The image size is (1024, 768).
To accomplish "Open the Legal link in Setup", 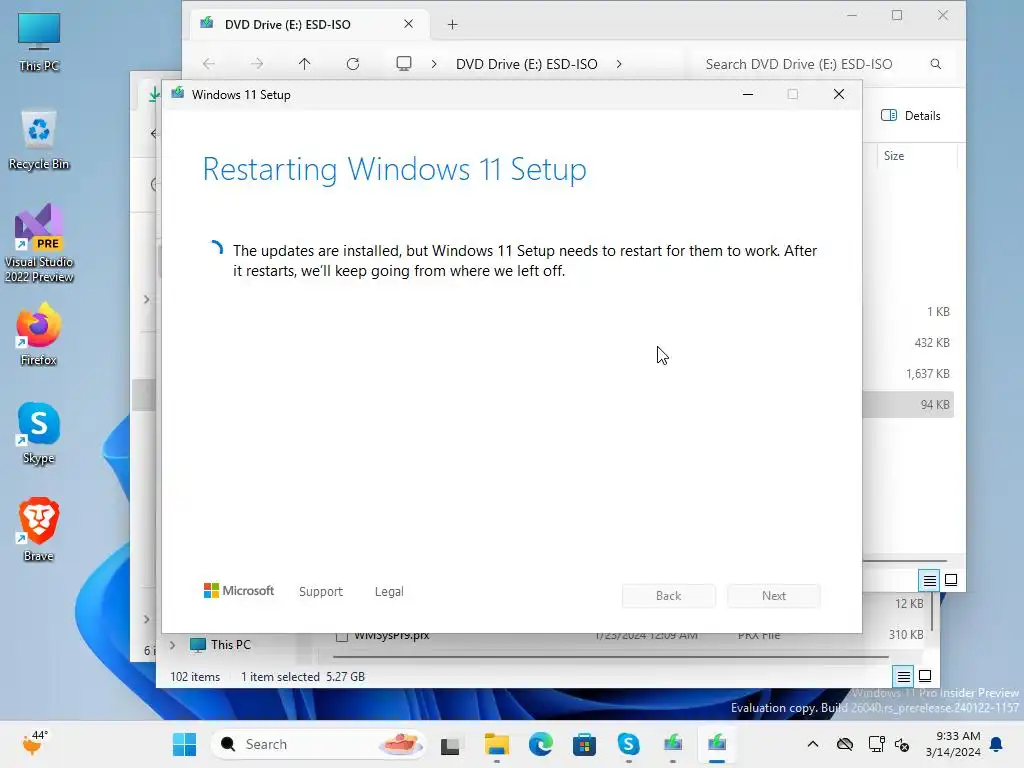I will pyautogui.click(x=389, y=592).
